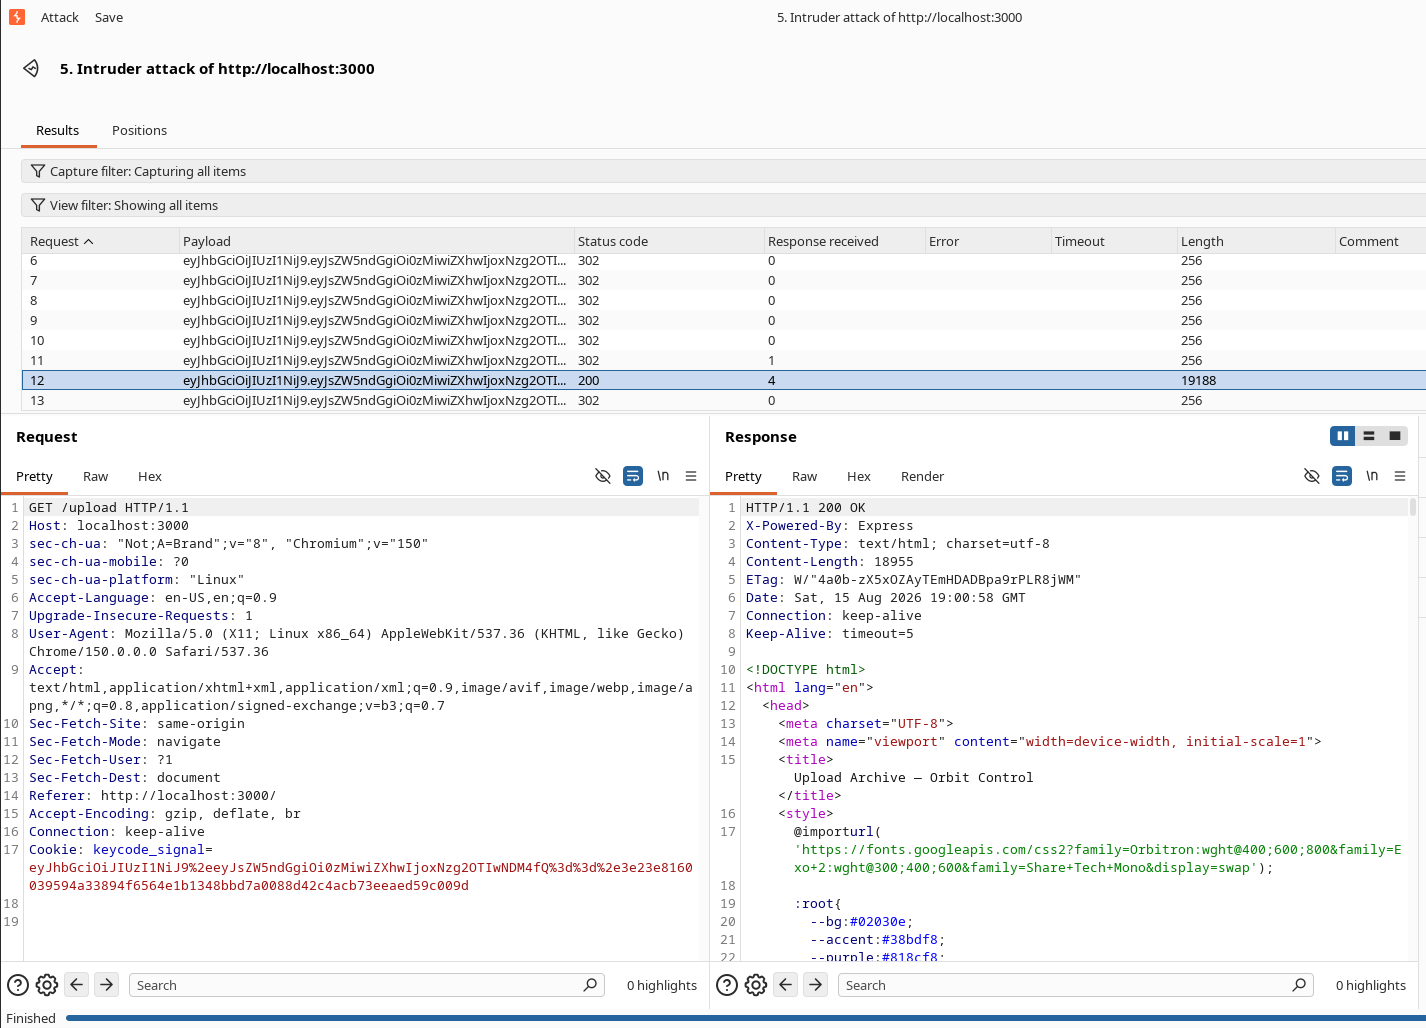Click the Finished attack progress bar
1426x1028 pixels.
pos(746,1018)
